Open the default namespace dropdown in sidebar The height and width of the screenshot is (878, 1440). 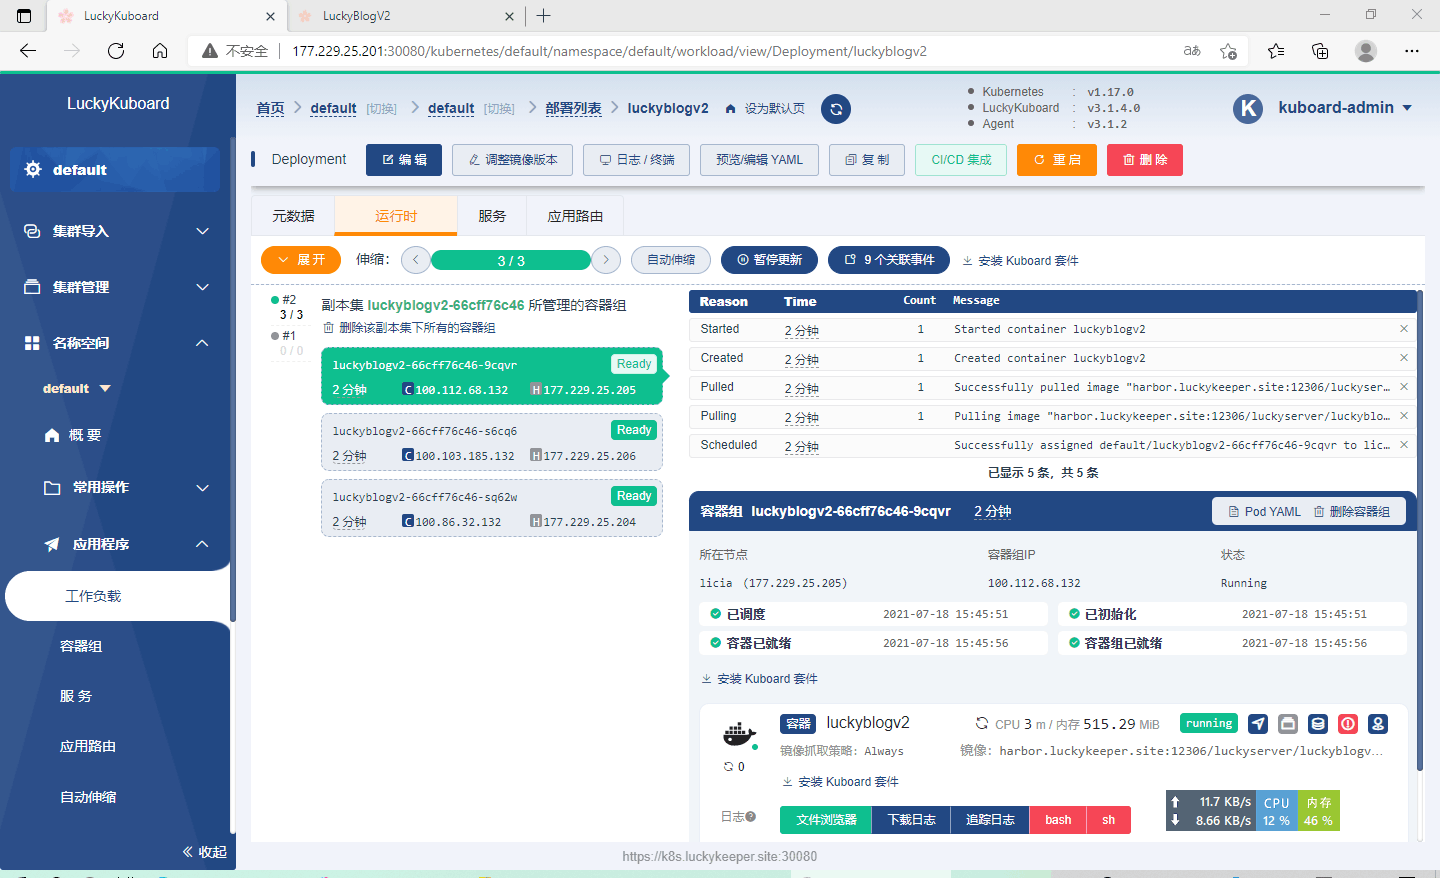[77, 389]
